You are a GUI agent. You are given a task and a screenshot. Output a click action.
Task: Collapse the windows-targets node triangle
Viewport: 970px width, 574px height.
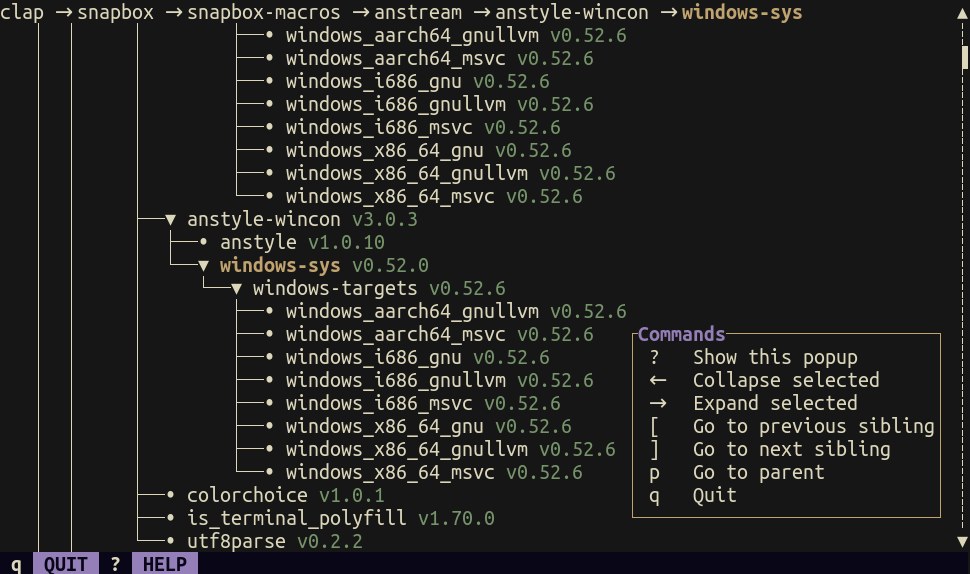pyautogui.click(x=237, y=289)
